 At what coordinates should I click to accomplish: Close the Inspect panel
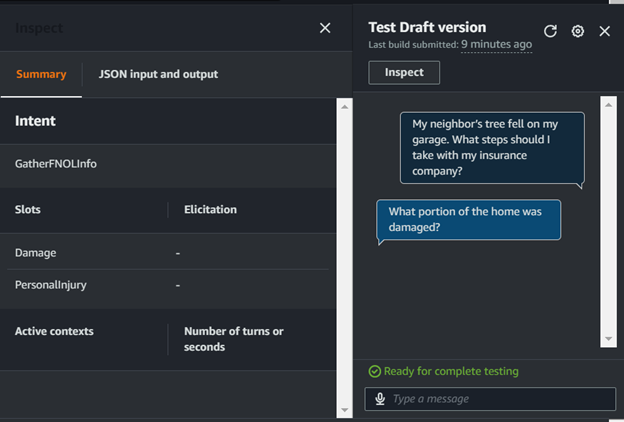coord(325,28)
